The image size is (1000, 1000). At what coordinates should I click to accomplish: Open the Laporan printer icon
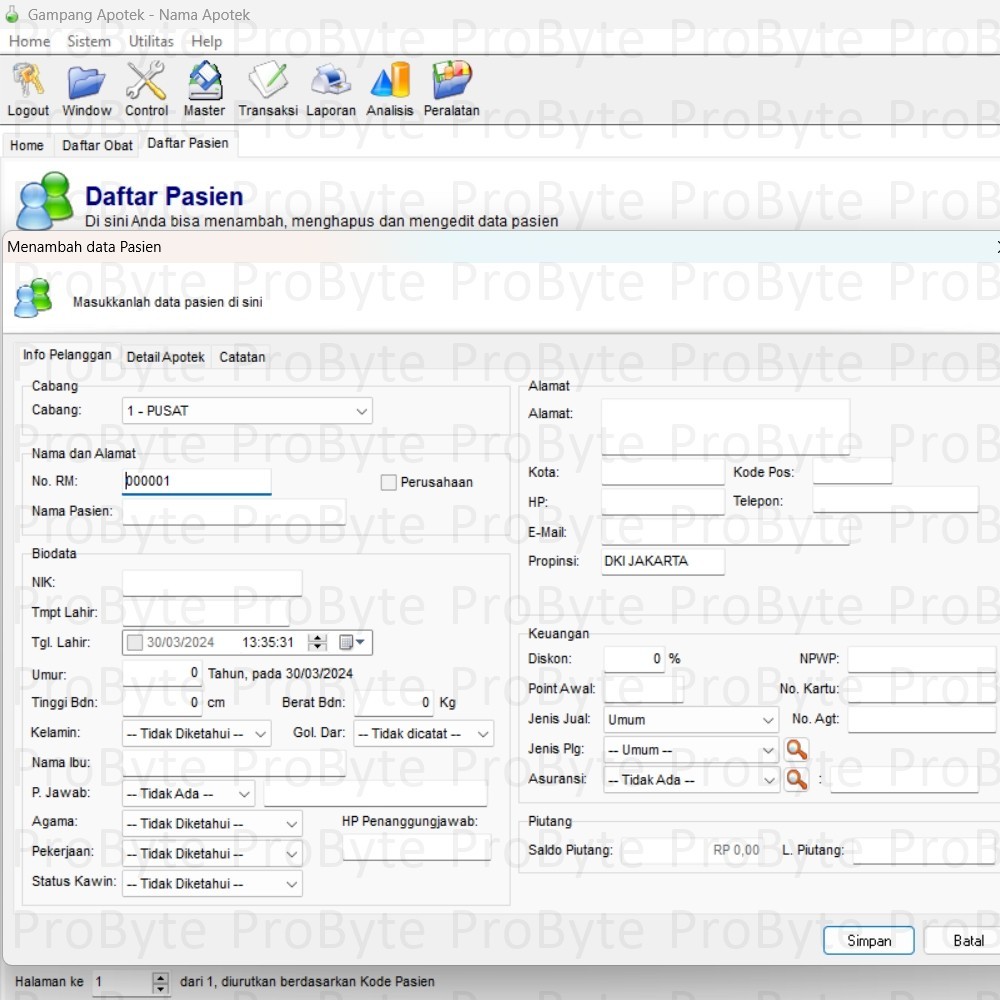[330, 82]
